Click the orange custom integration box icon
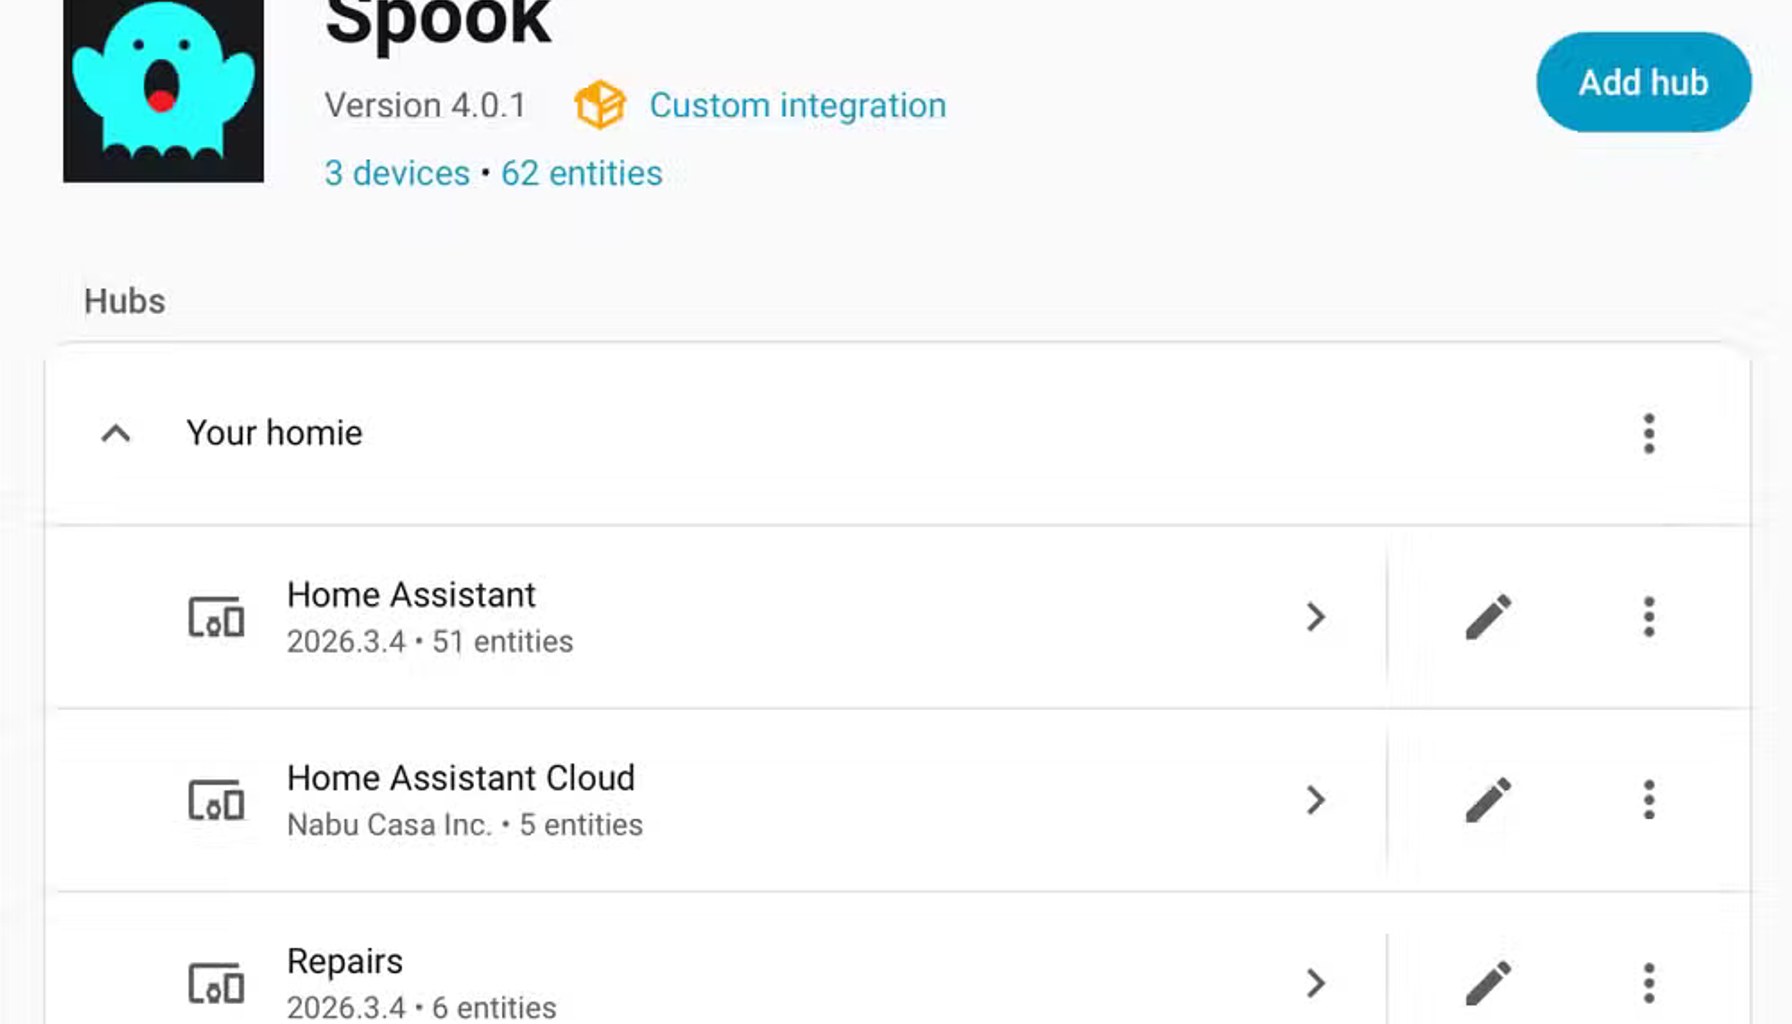Screen dimensions: 1792x1024 (600, 105)
